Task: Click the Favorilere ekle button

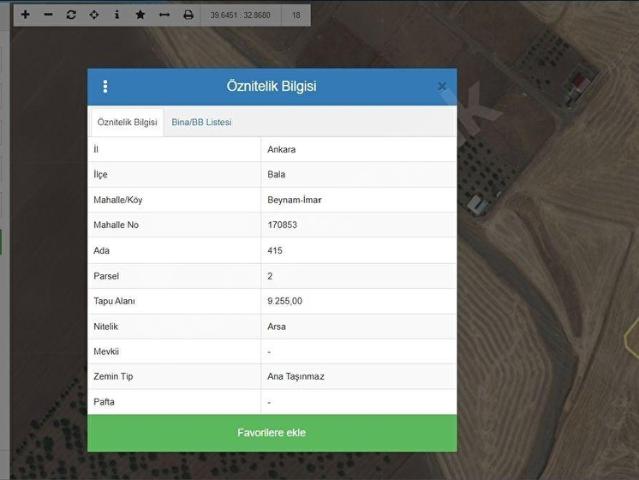Action: coord(272,433)
